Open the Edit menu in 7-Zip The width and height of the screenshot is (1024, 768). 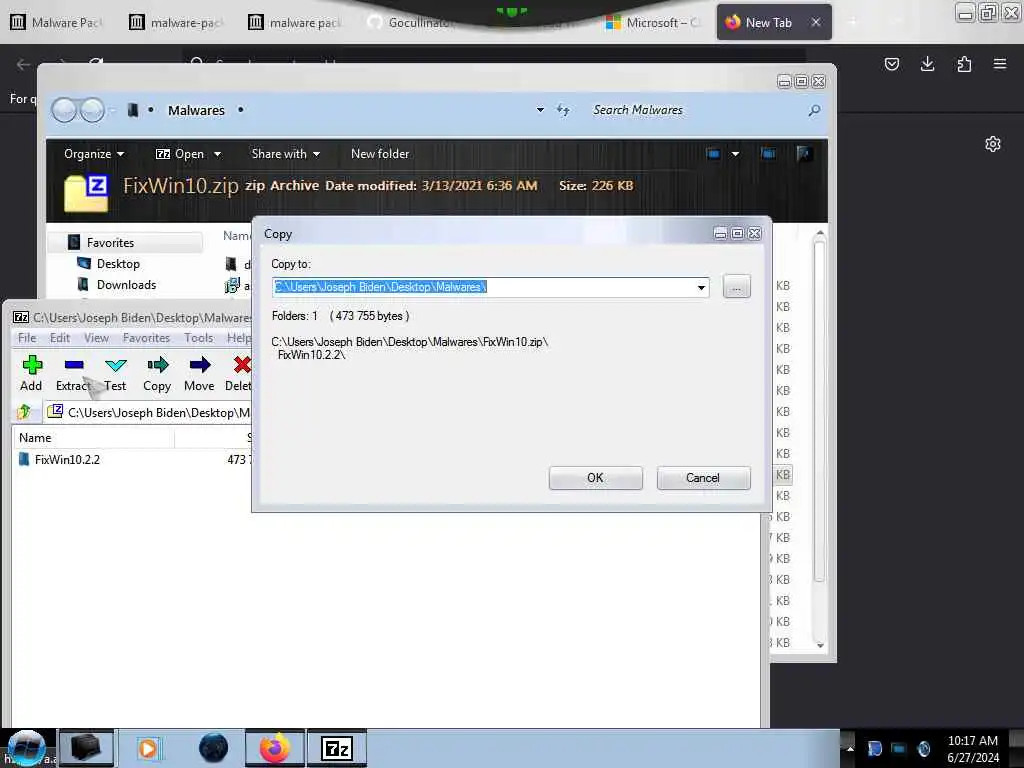[59, 338]
